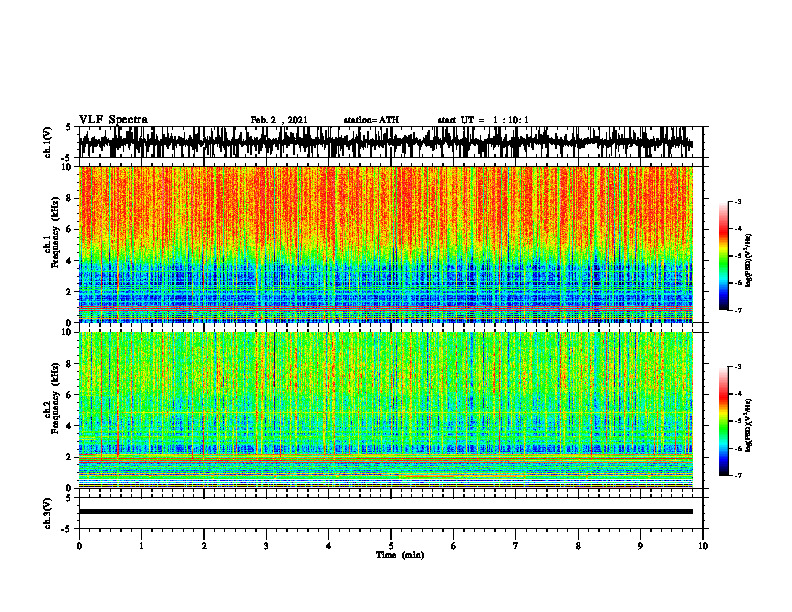Click Time axis tick label "4"
The height and width of the screenshot is (612, 792).
click(329, 546)
